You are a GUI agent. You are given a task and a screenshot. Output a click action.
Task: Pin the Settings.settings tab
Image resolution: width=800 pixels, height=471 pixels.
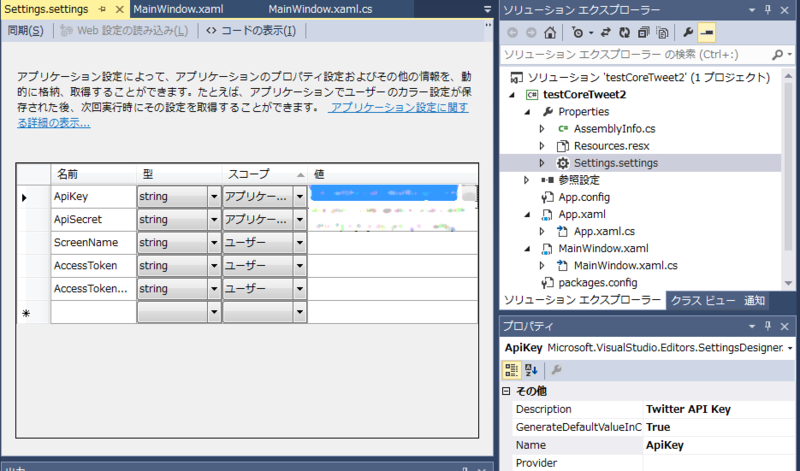coord(103,9)
